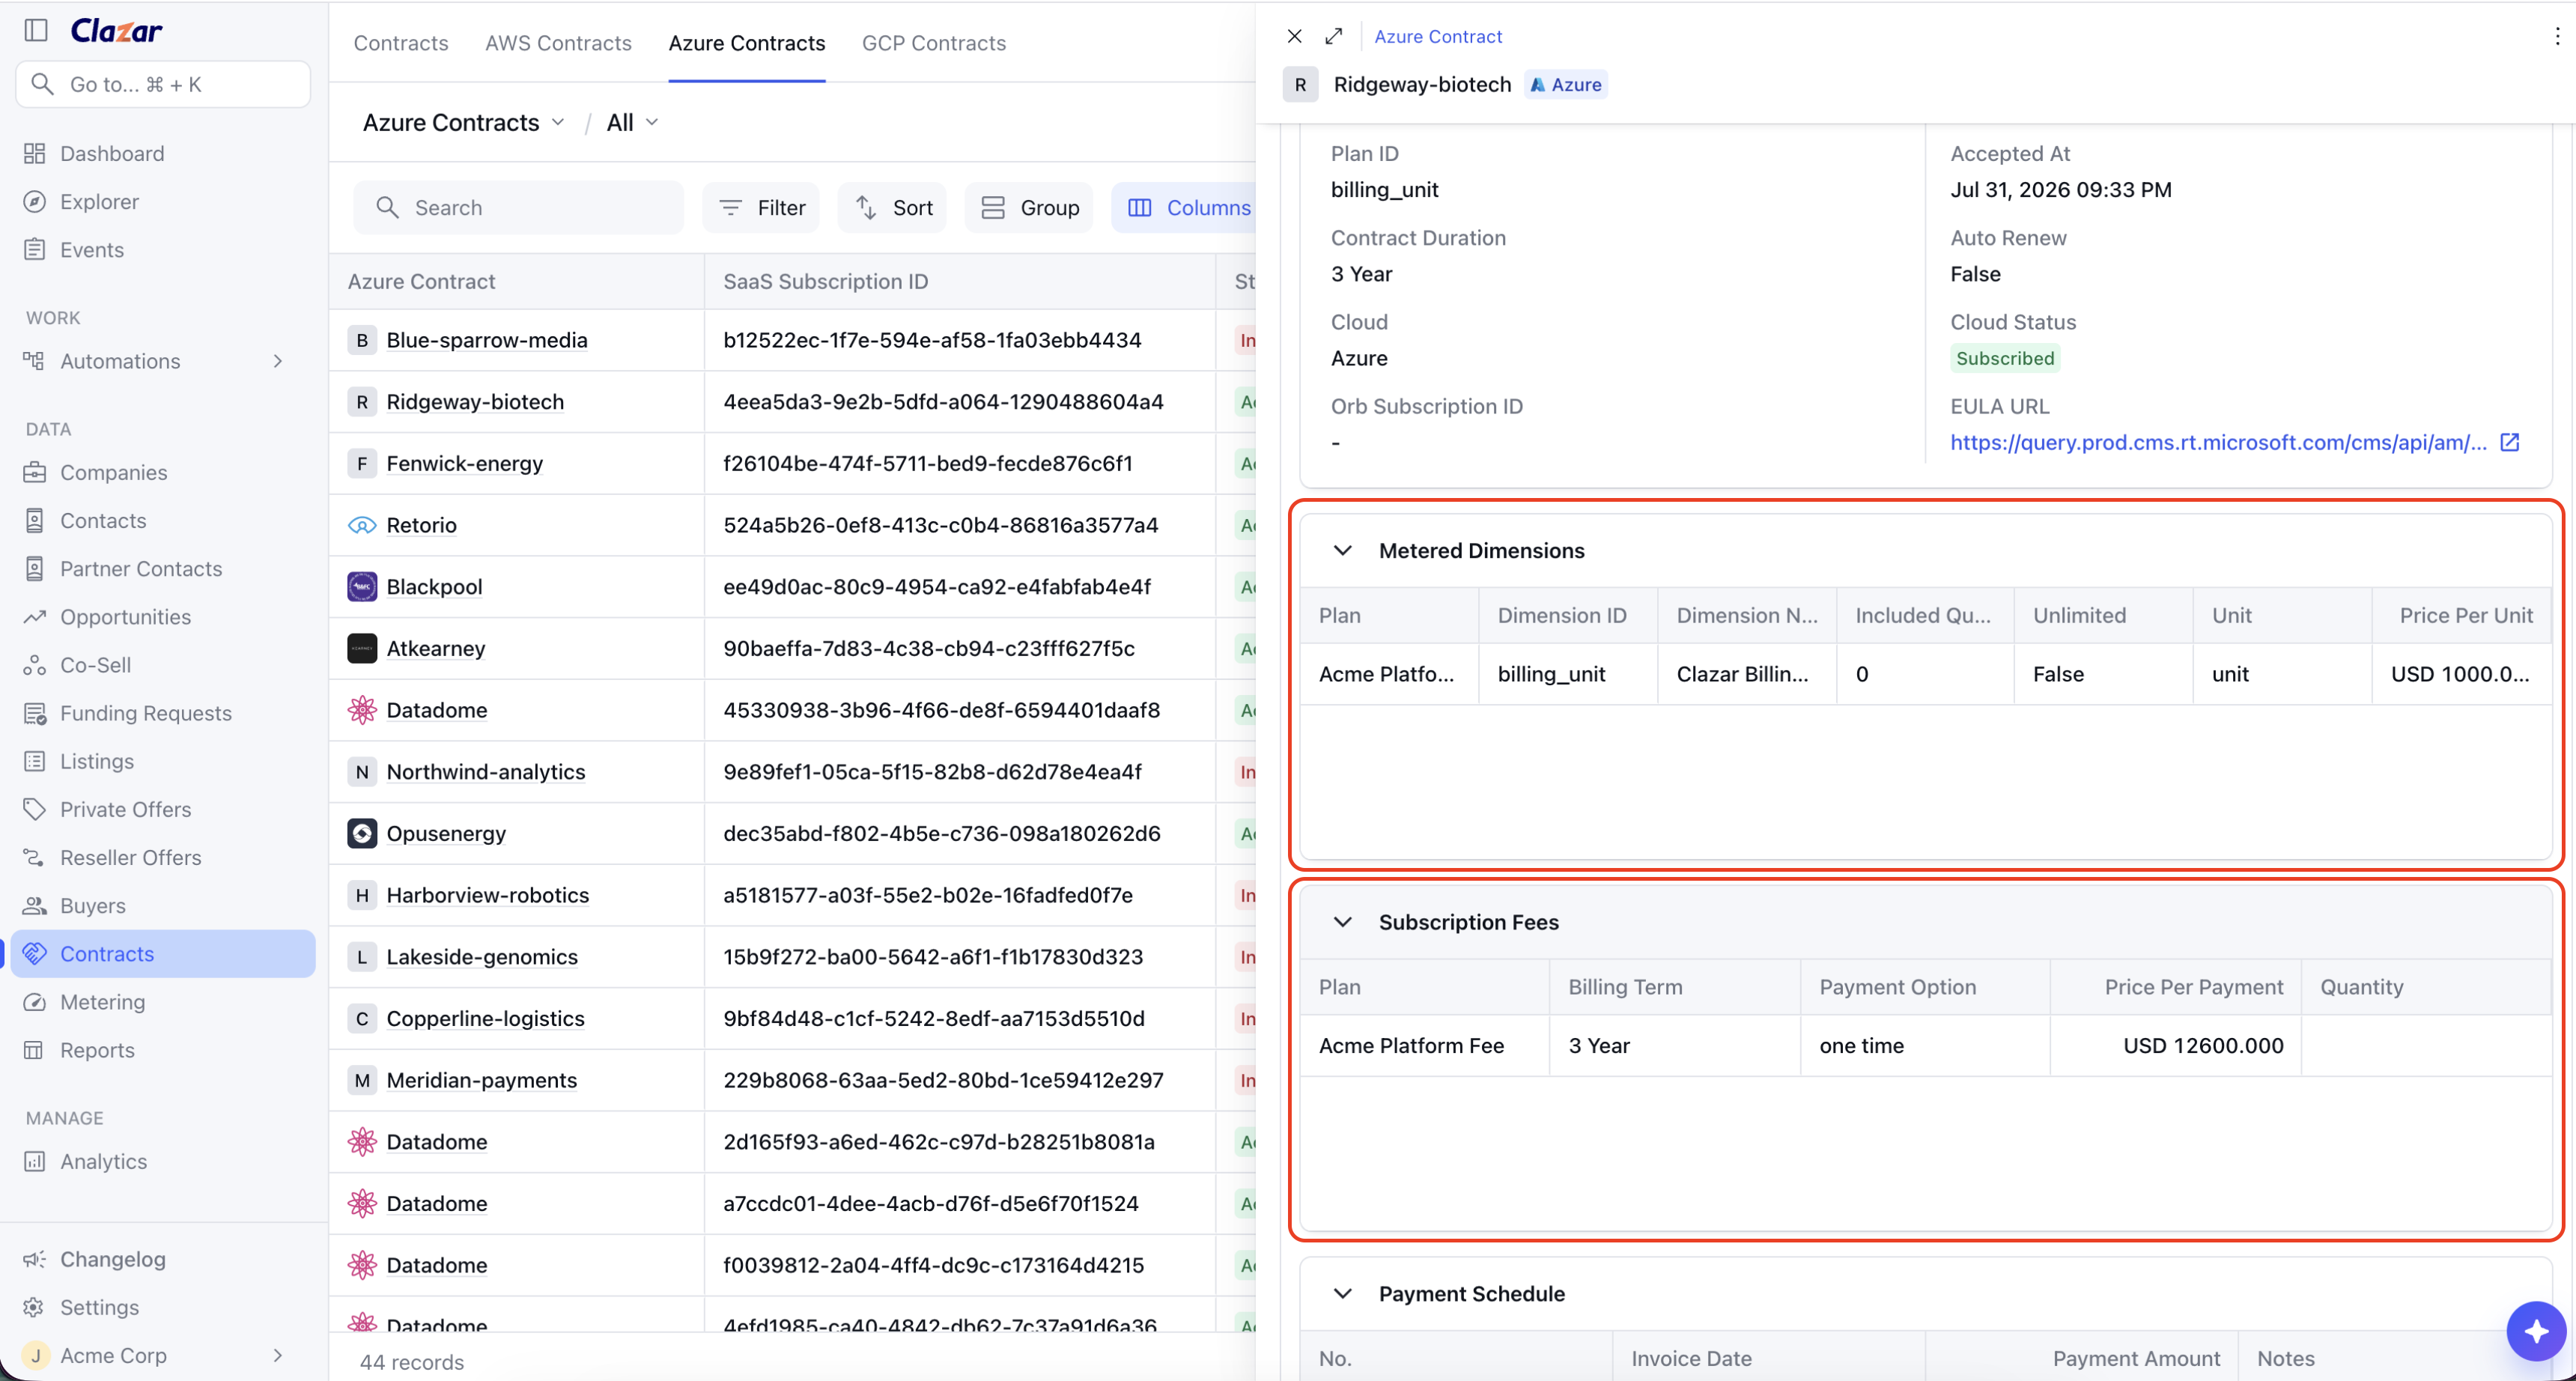Image resolution: width=2576 pixels, height=1381 pixels.
Task: Open the Fenwick-energy contract
Action: point(465,463)
